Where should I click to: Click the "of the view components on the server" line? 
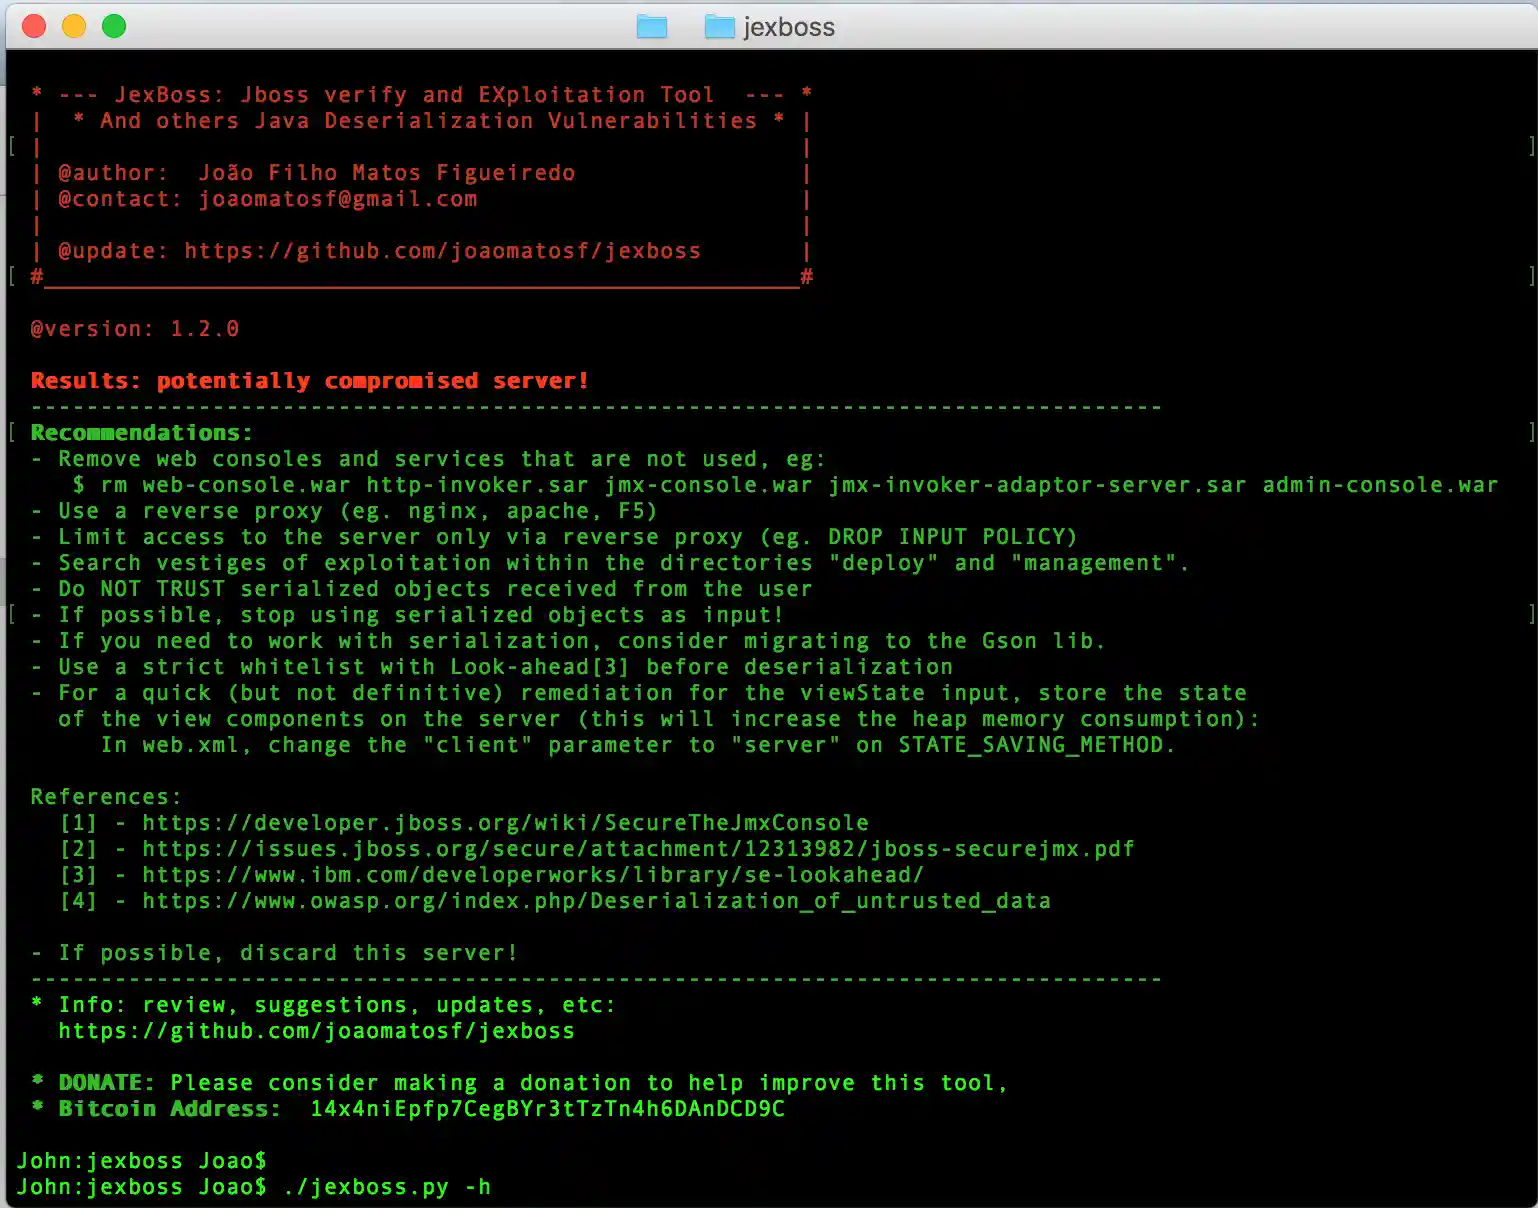click(x=659, y=719)
